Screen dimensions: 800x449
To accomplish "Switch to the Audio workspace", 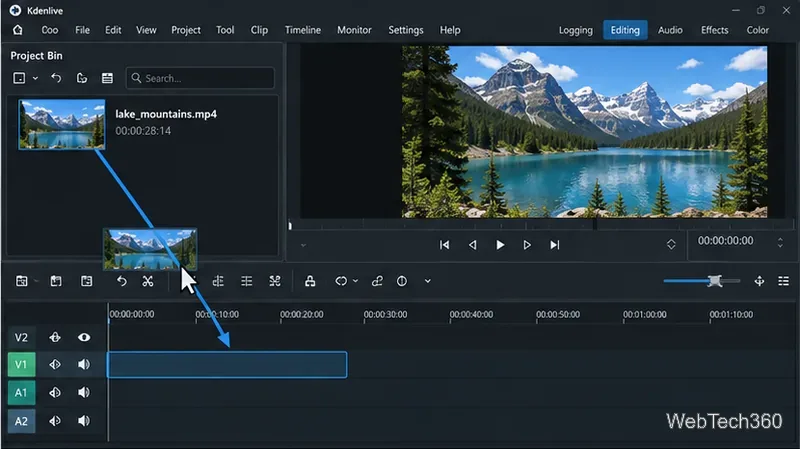I will coord(670,30).
